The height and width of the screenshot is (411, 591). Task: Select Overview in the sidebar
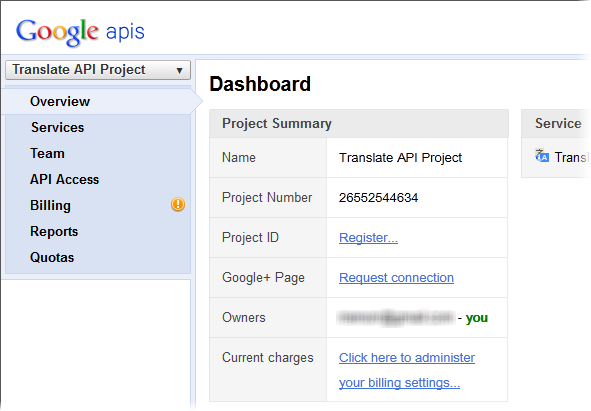pos(60,101)
